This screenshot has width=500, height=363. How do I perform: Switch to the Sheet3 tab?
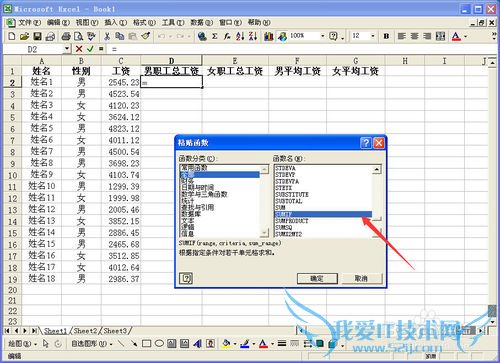point(115,331)
